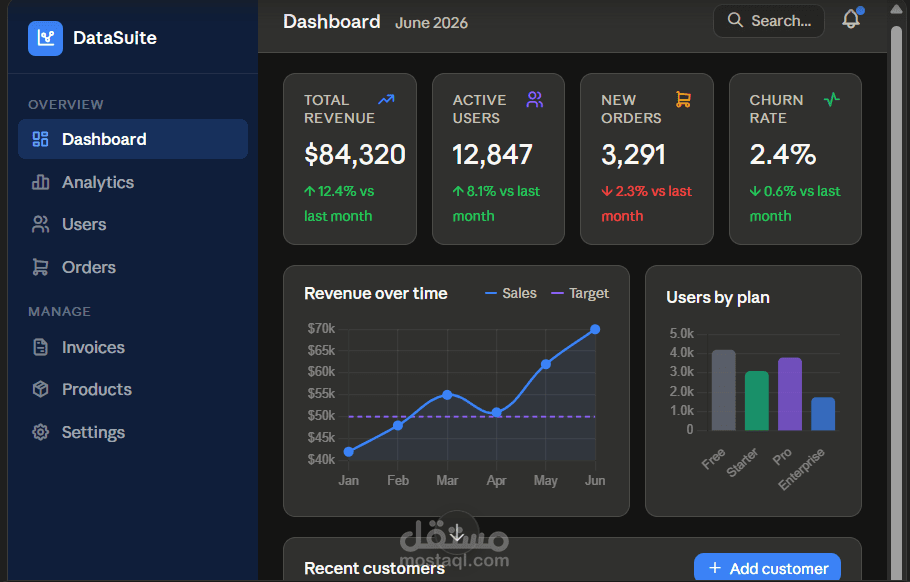
Task: Click the Add customer button
Action: click(767, 567)
